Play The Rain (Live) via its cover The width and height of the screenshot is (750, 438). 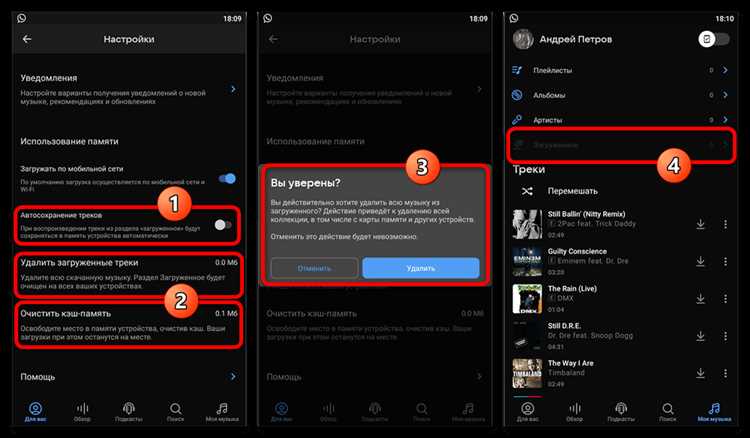(x=527, y=299)
